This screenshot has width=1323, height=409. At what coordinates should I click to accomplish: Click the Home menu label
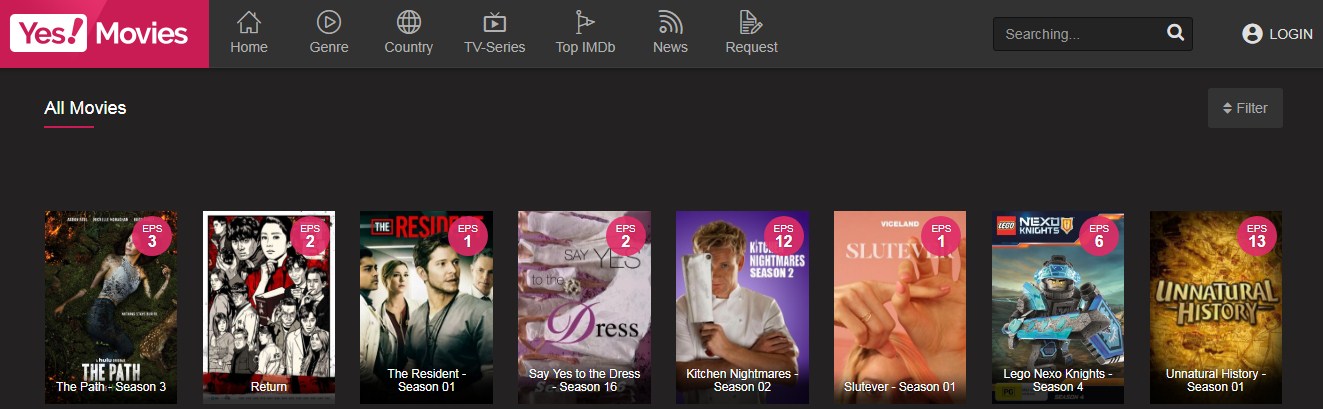pyautogui.click(x=249, y=47)
